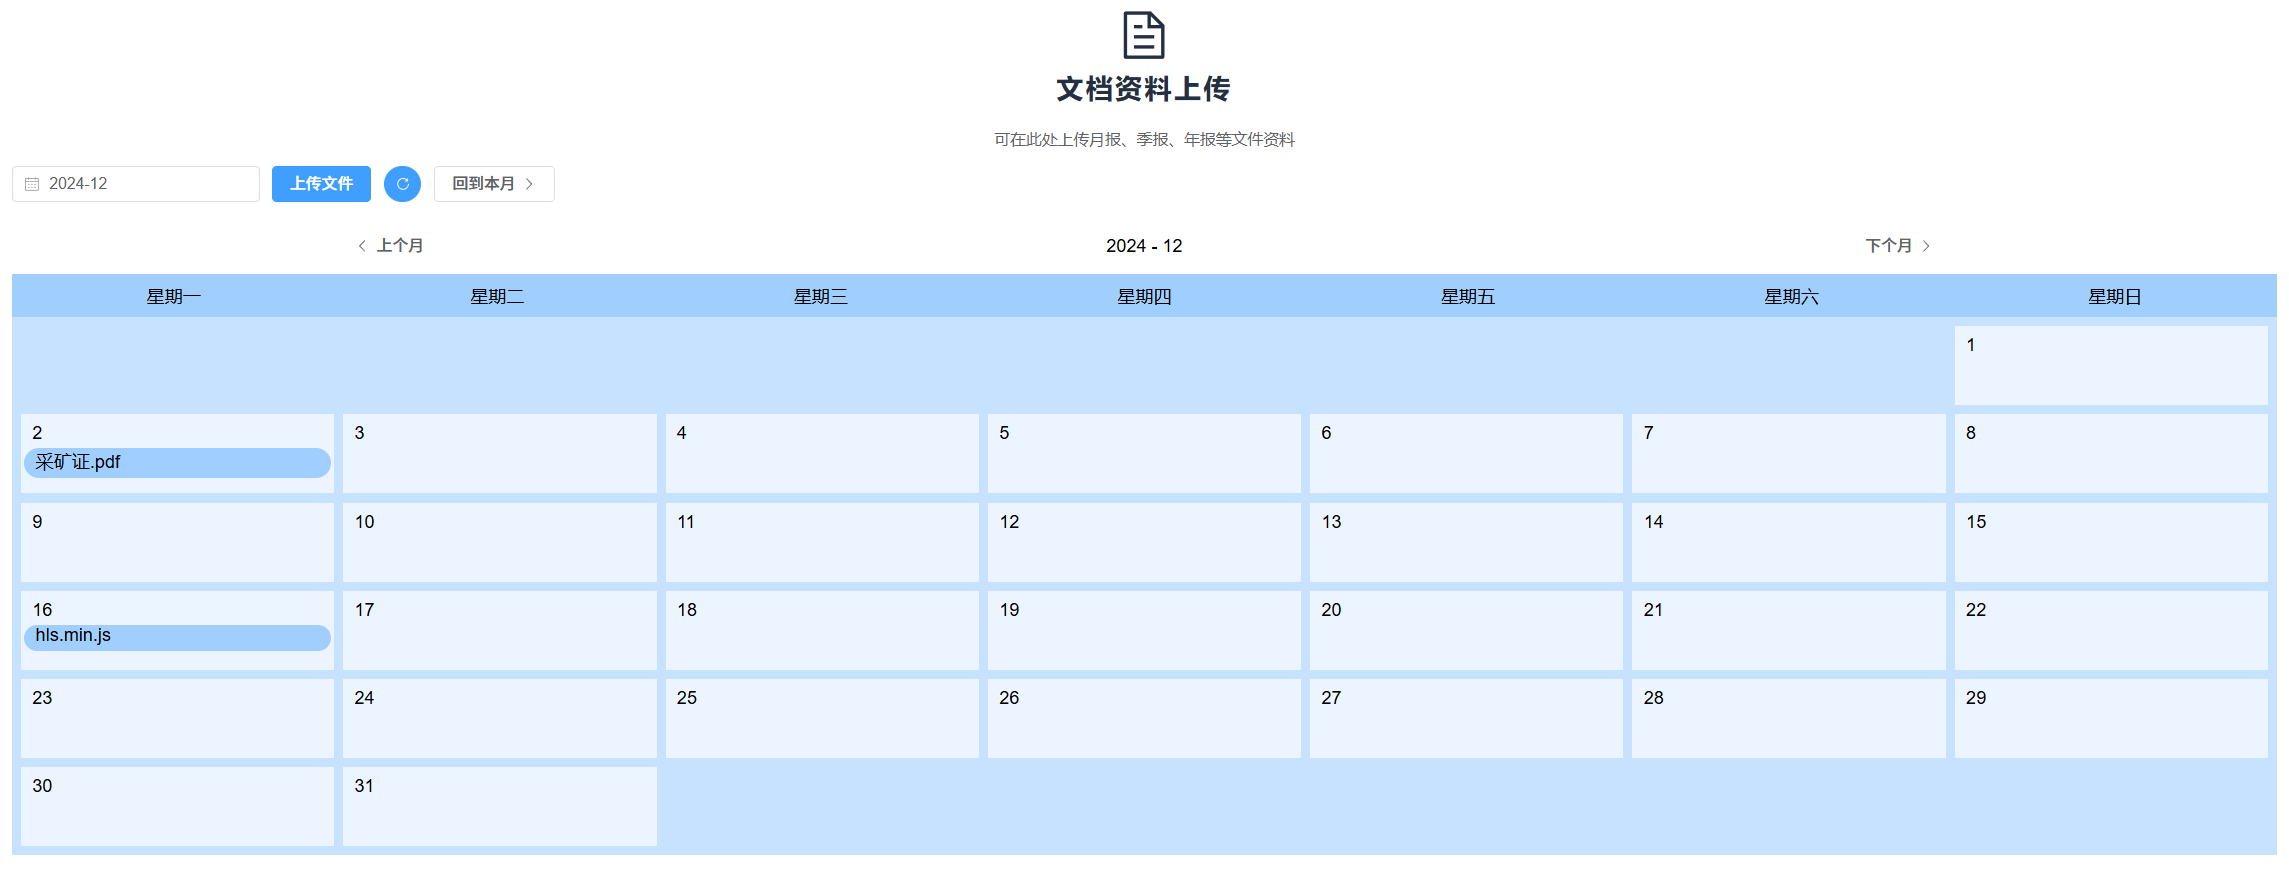Open the 采矿证.pdf file entry
Screen dimensions: 2289x869
[177, 462]
